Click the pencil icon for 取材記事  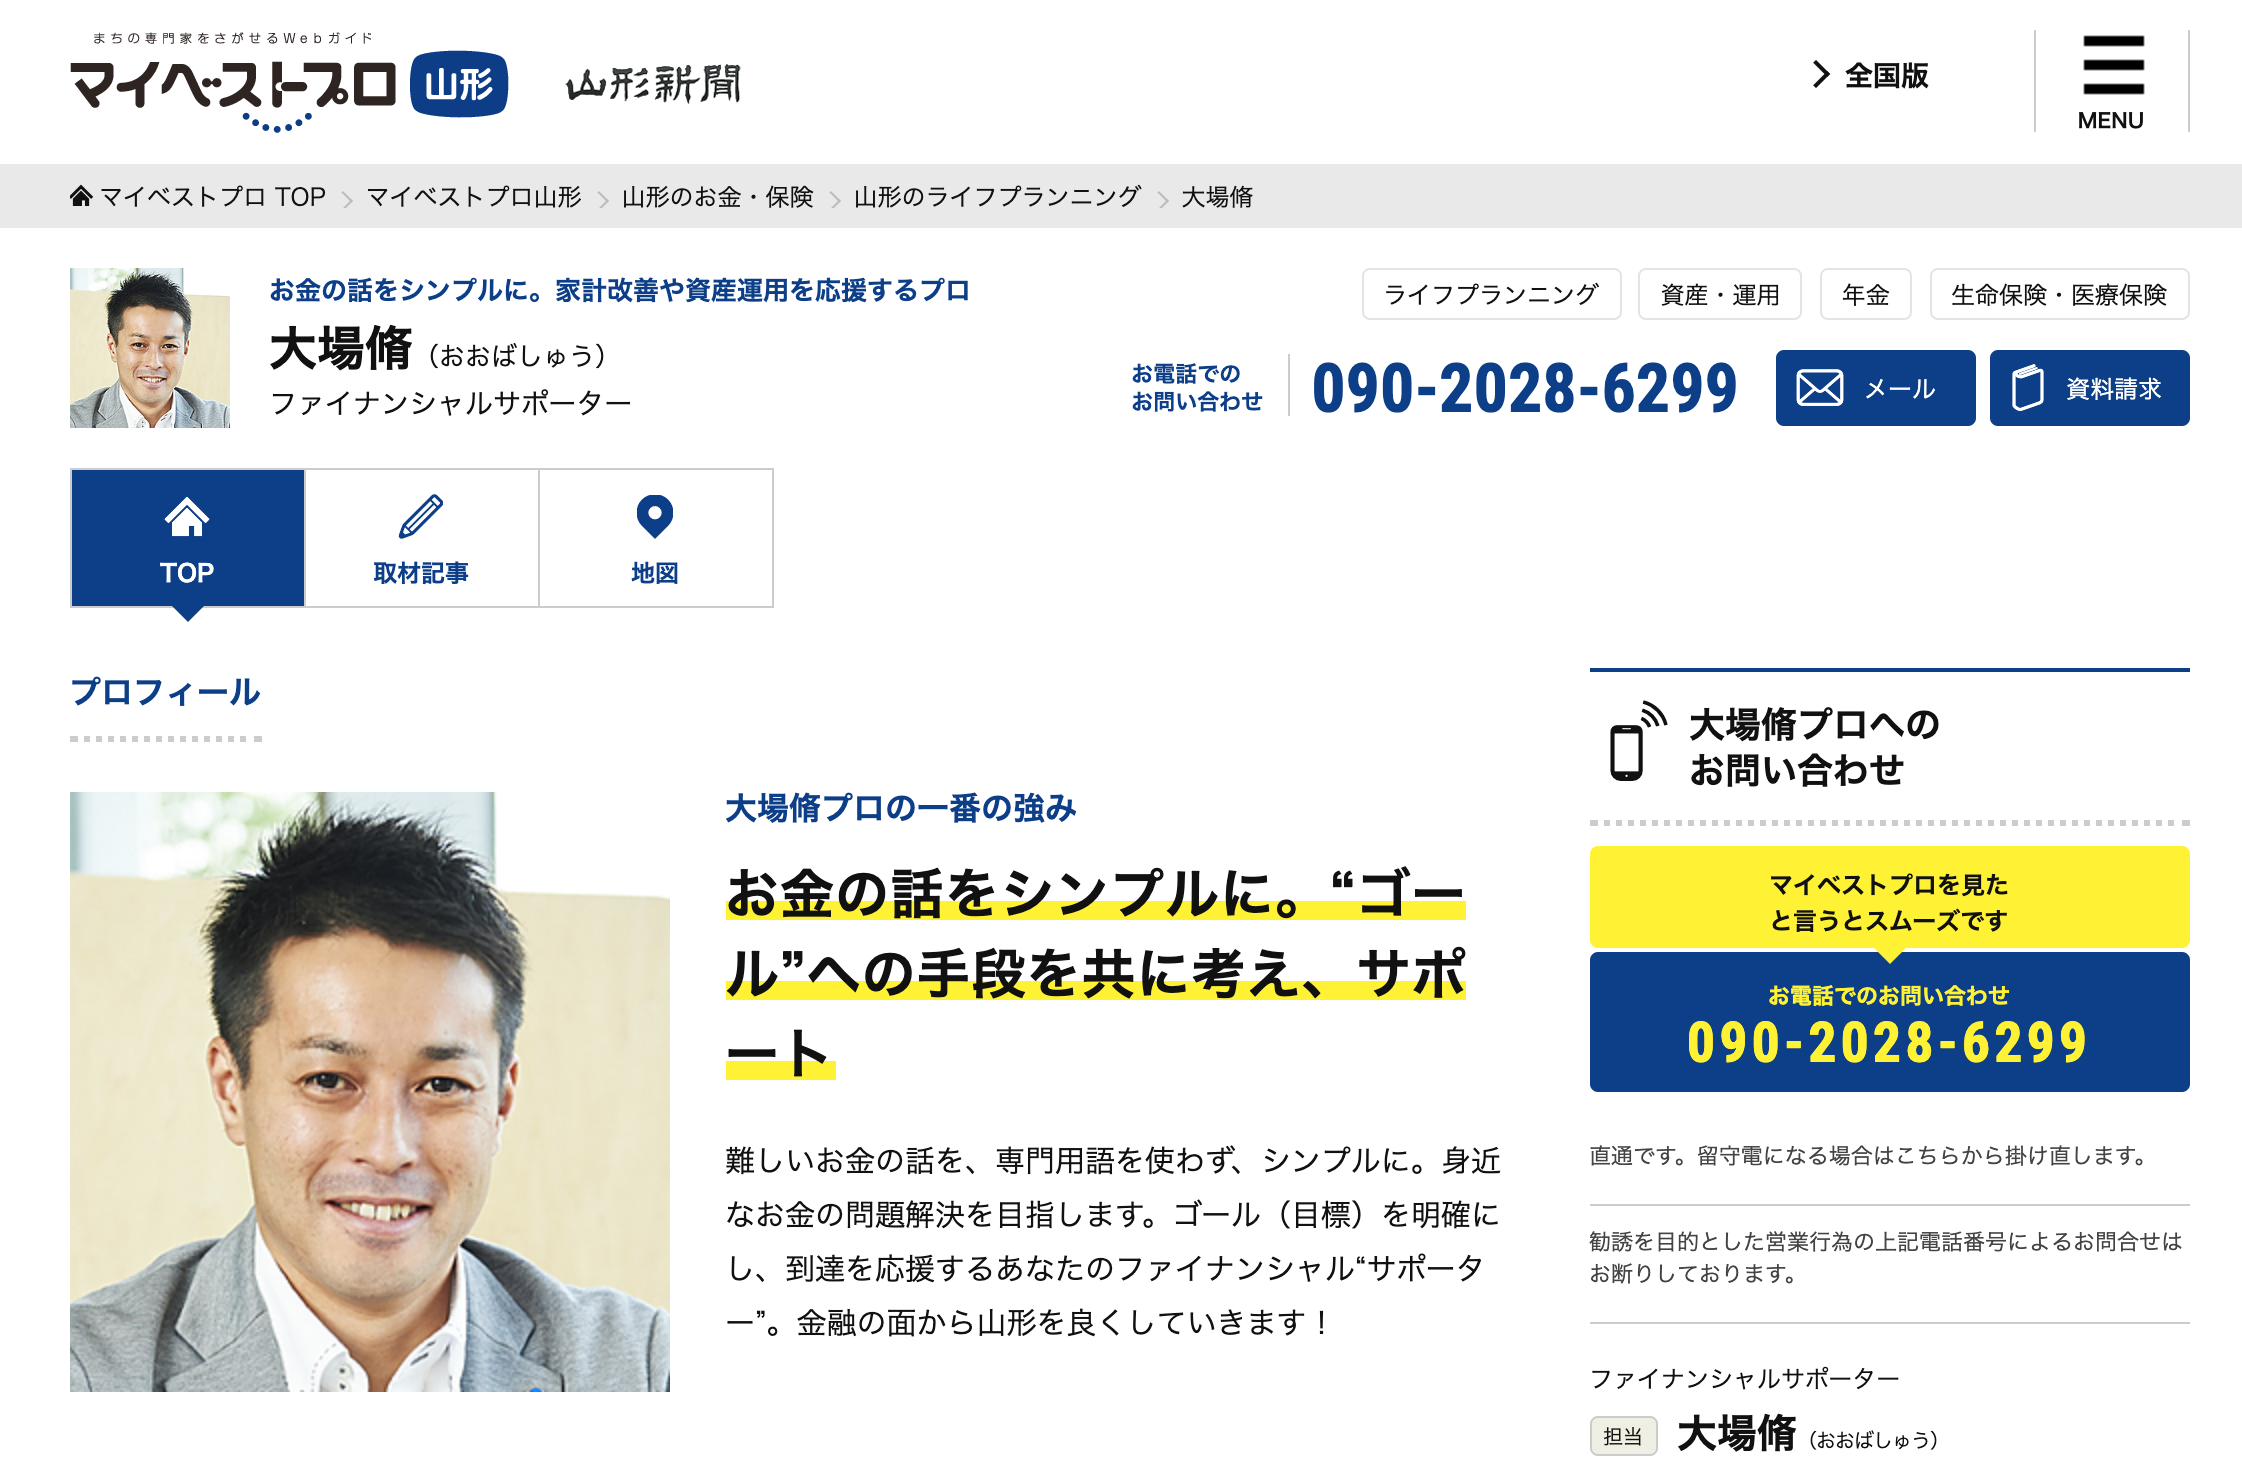pyautogui.click(x=421, y=517)
